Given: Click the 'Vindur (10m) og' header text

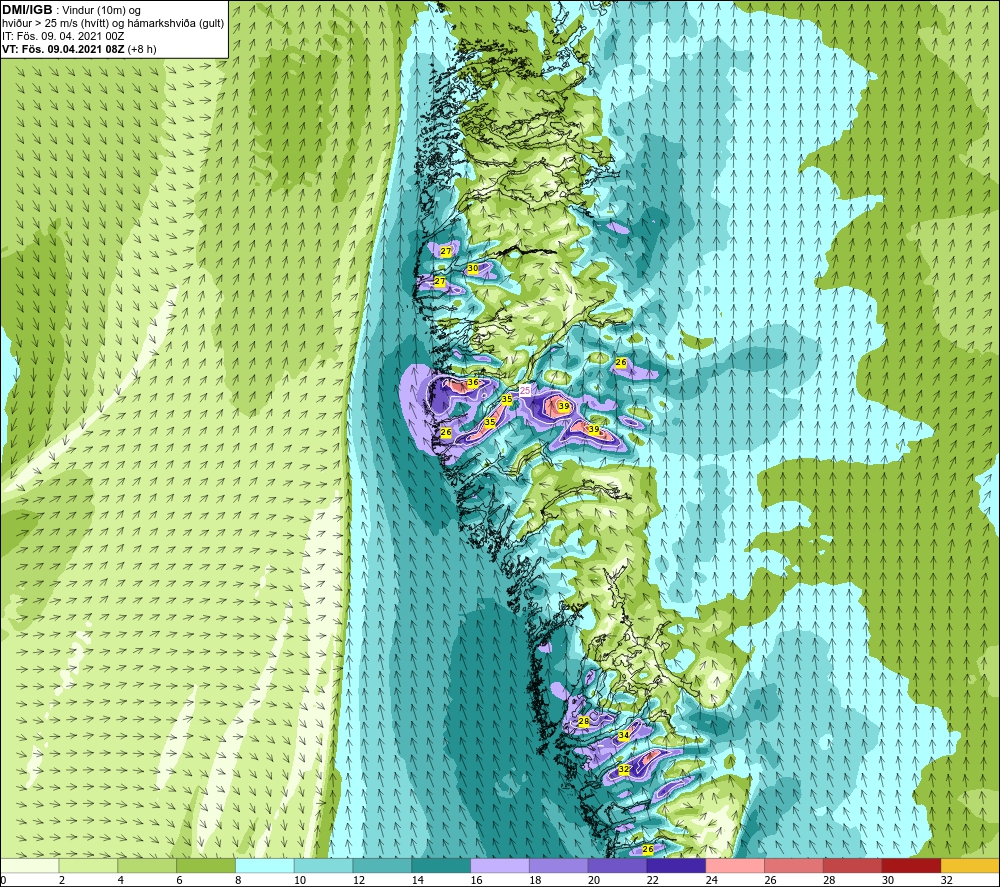Looking at the screenshot, I should tap(102, 11).
